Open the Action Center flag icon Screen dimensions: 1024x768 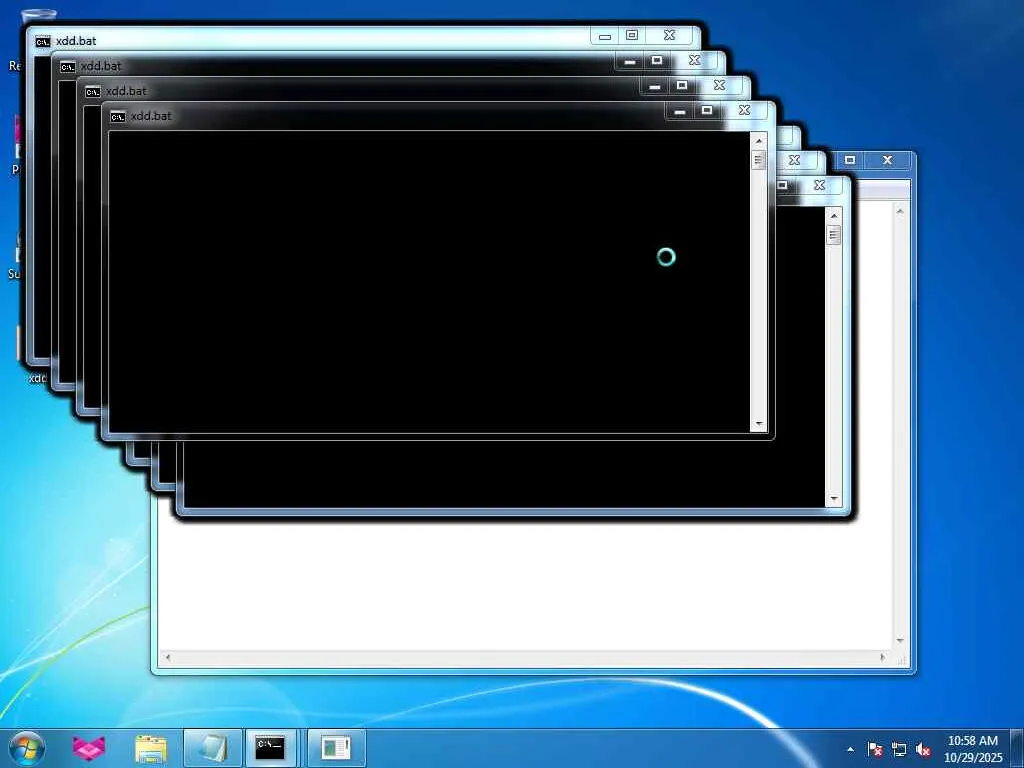[x=875, y=749]
